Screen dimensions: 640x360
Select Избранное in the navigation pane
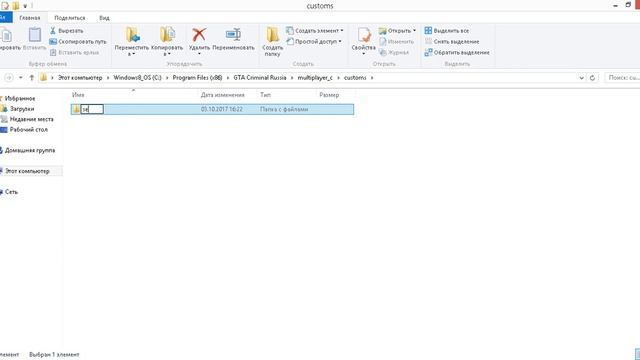click(x=20, y=98)
